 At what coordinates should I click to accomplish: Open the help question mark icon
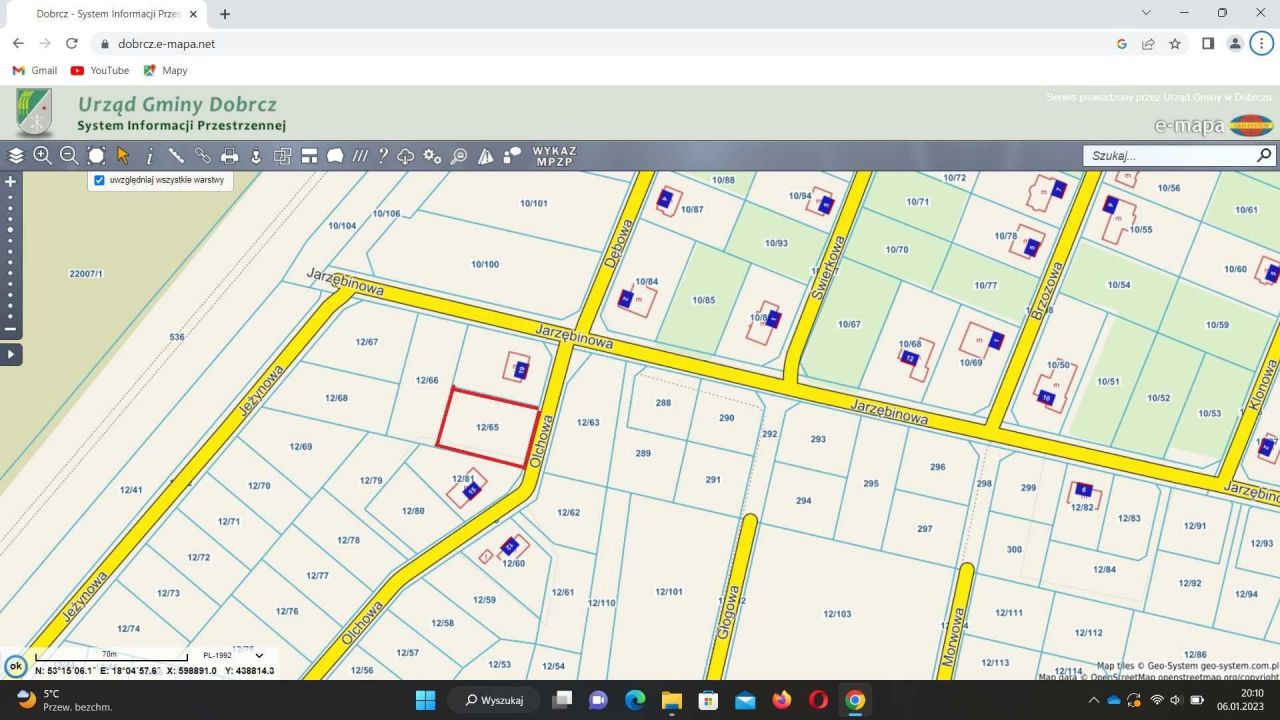click(382, 155)
